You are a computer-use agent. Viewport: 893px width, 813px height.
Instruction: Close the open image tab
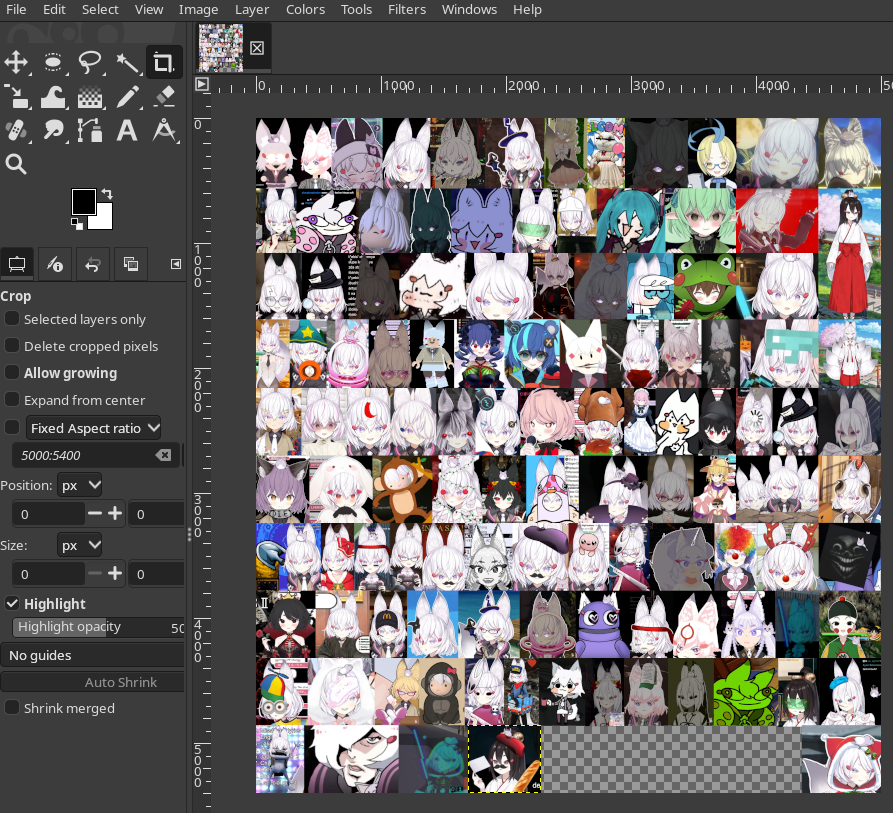pos(257,48)
